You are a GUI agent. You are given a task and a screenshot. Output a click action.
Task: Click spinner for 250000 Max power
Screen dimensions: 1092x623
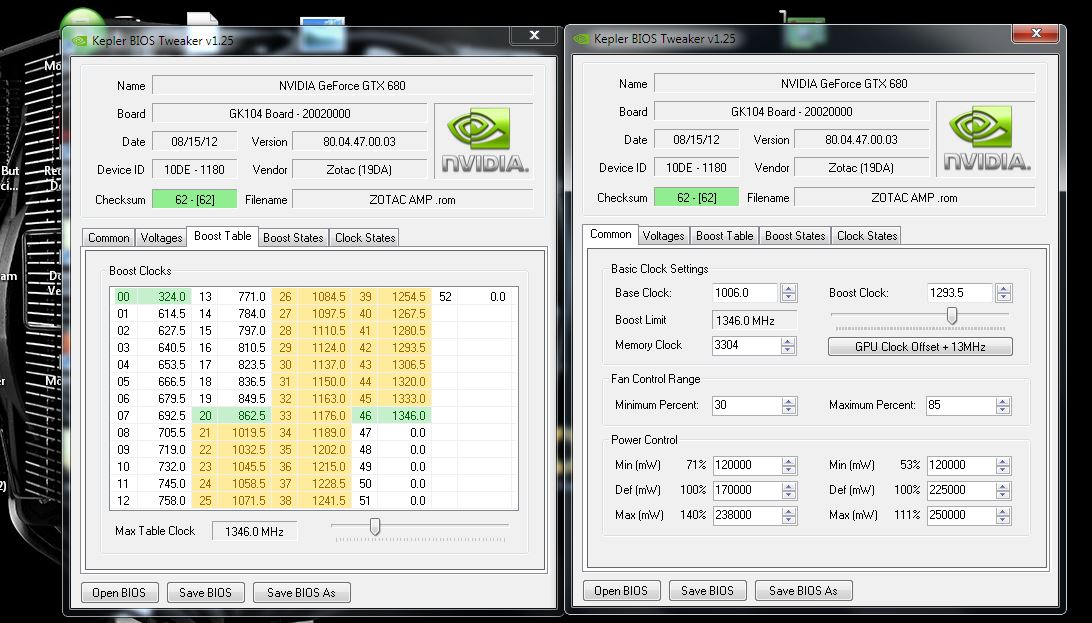coord(1003,515)
